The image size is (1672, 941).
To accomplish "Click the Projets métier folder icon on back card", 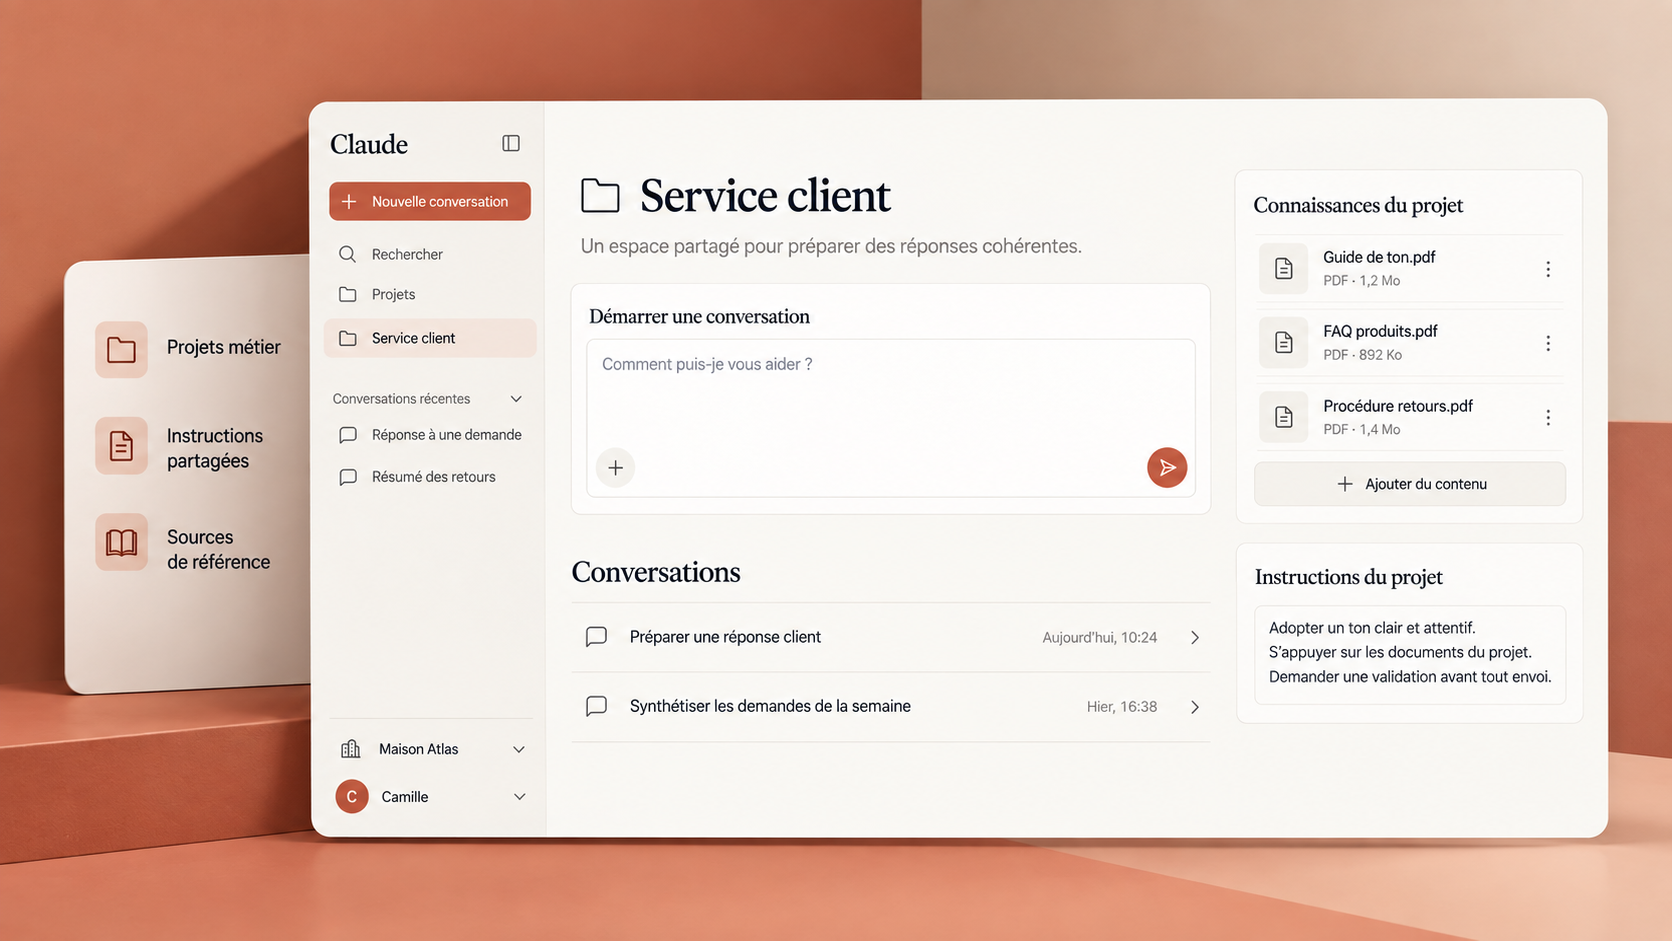I will (x=121, y=349).
